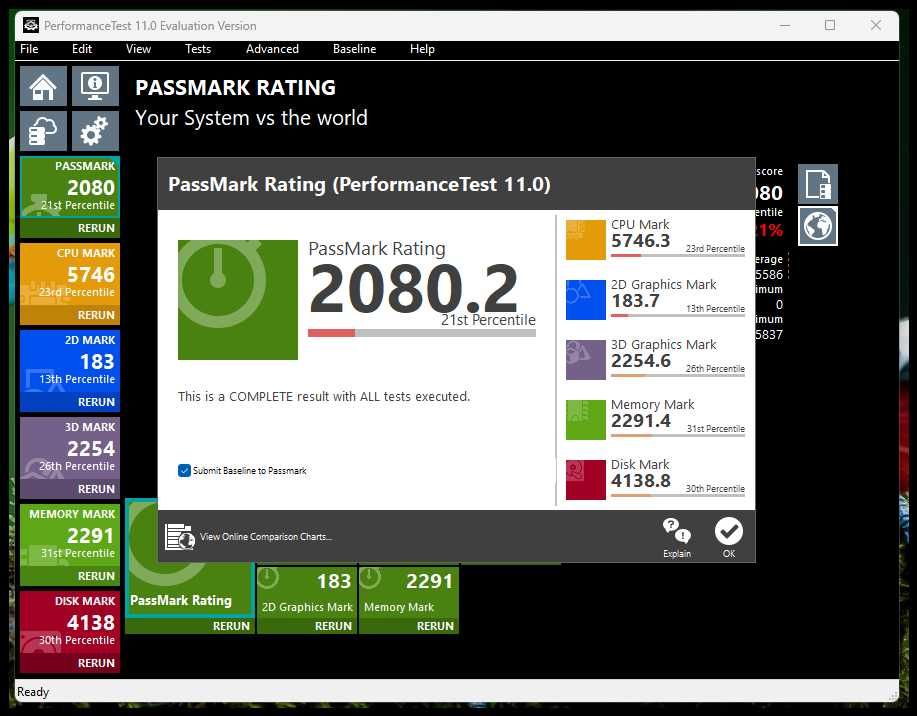Screen dimensions: 917x716
Task: Select the 2291 Memory Mark bottom tile
Action: point(409,591)
